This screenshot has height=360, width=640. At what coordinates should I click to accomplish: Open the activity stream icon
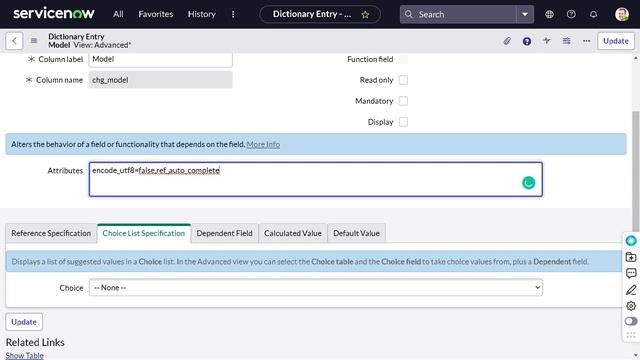click(x=547, y=41)
